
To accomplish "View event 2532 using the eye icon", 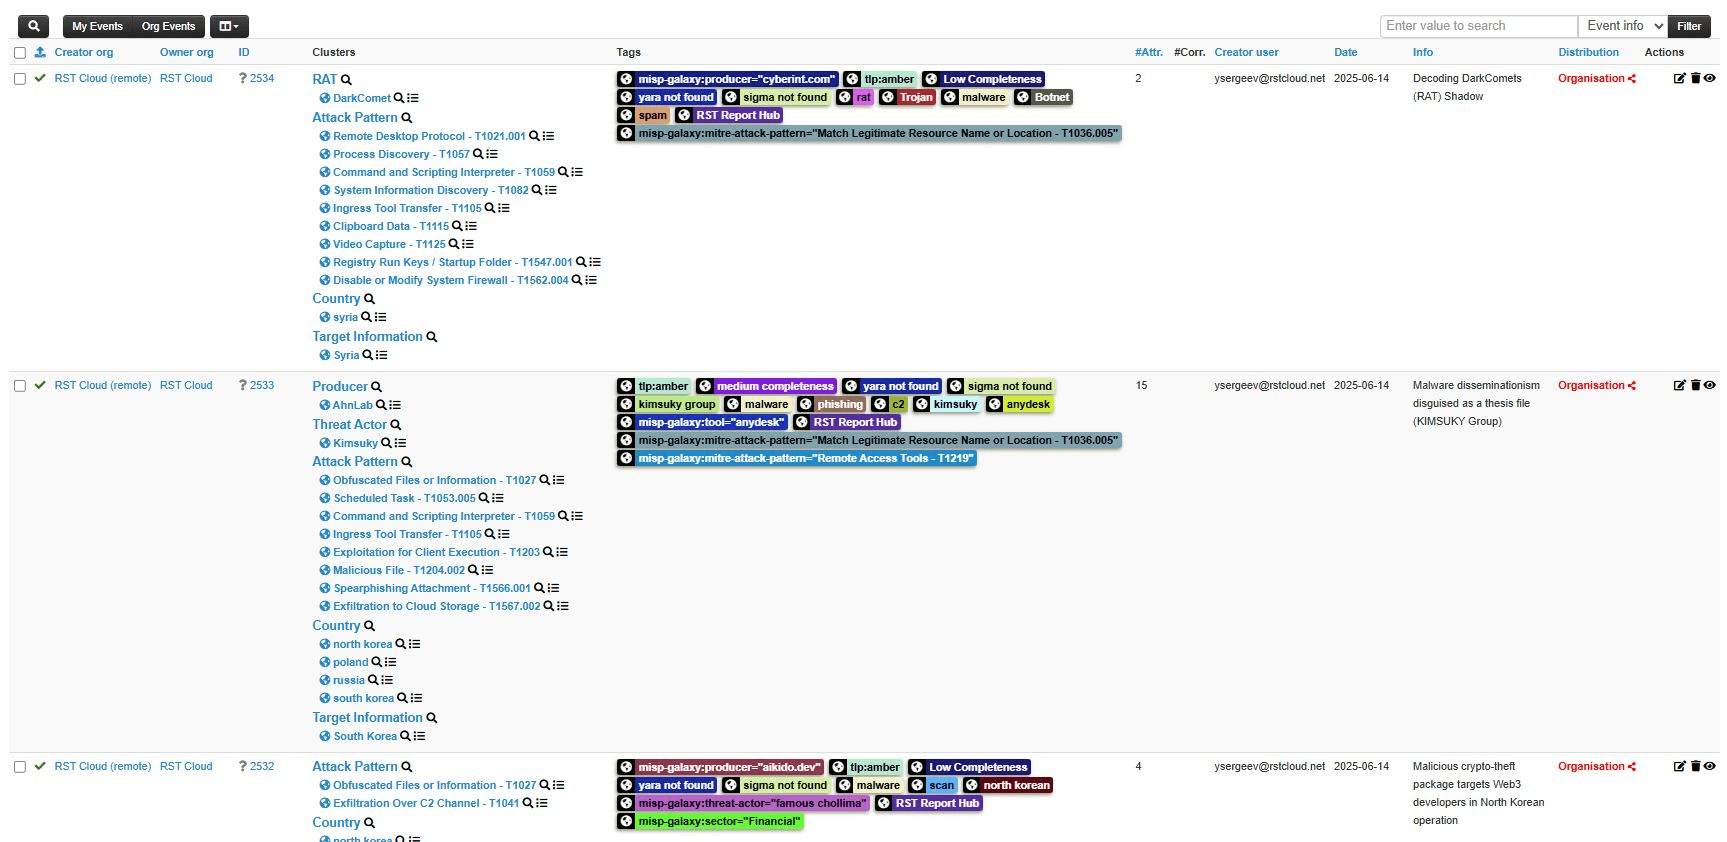I will pos(1710,766).
